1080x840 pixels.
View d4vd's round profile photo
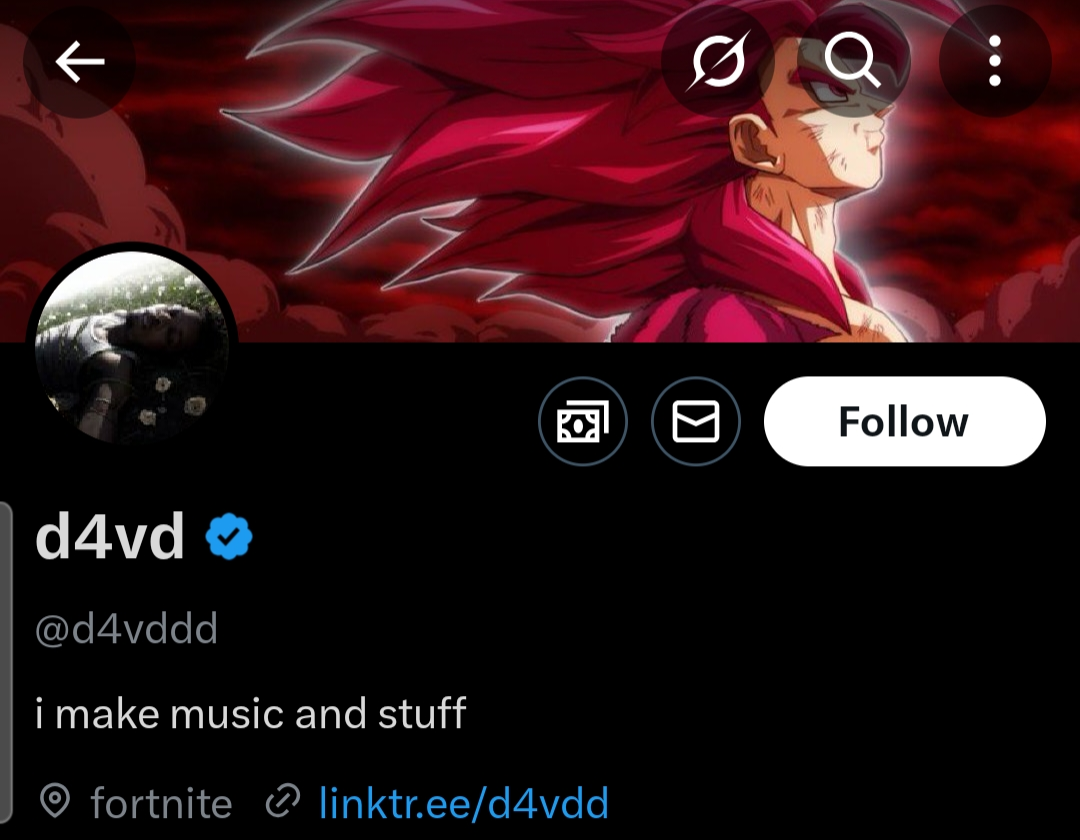[x=132, y=348]
